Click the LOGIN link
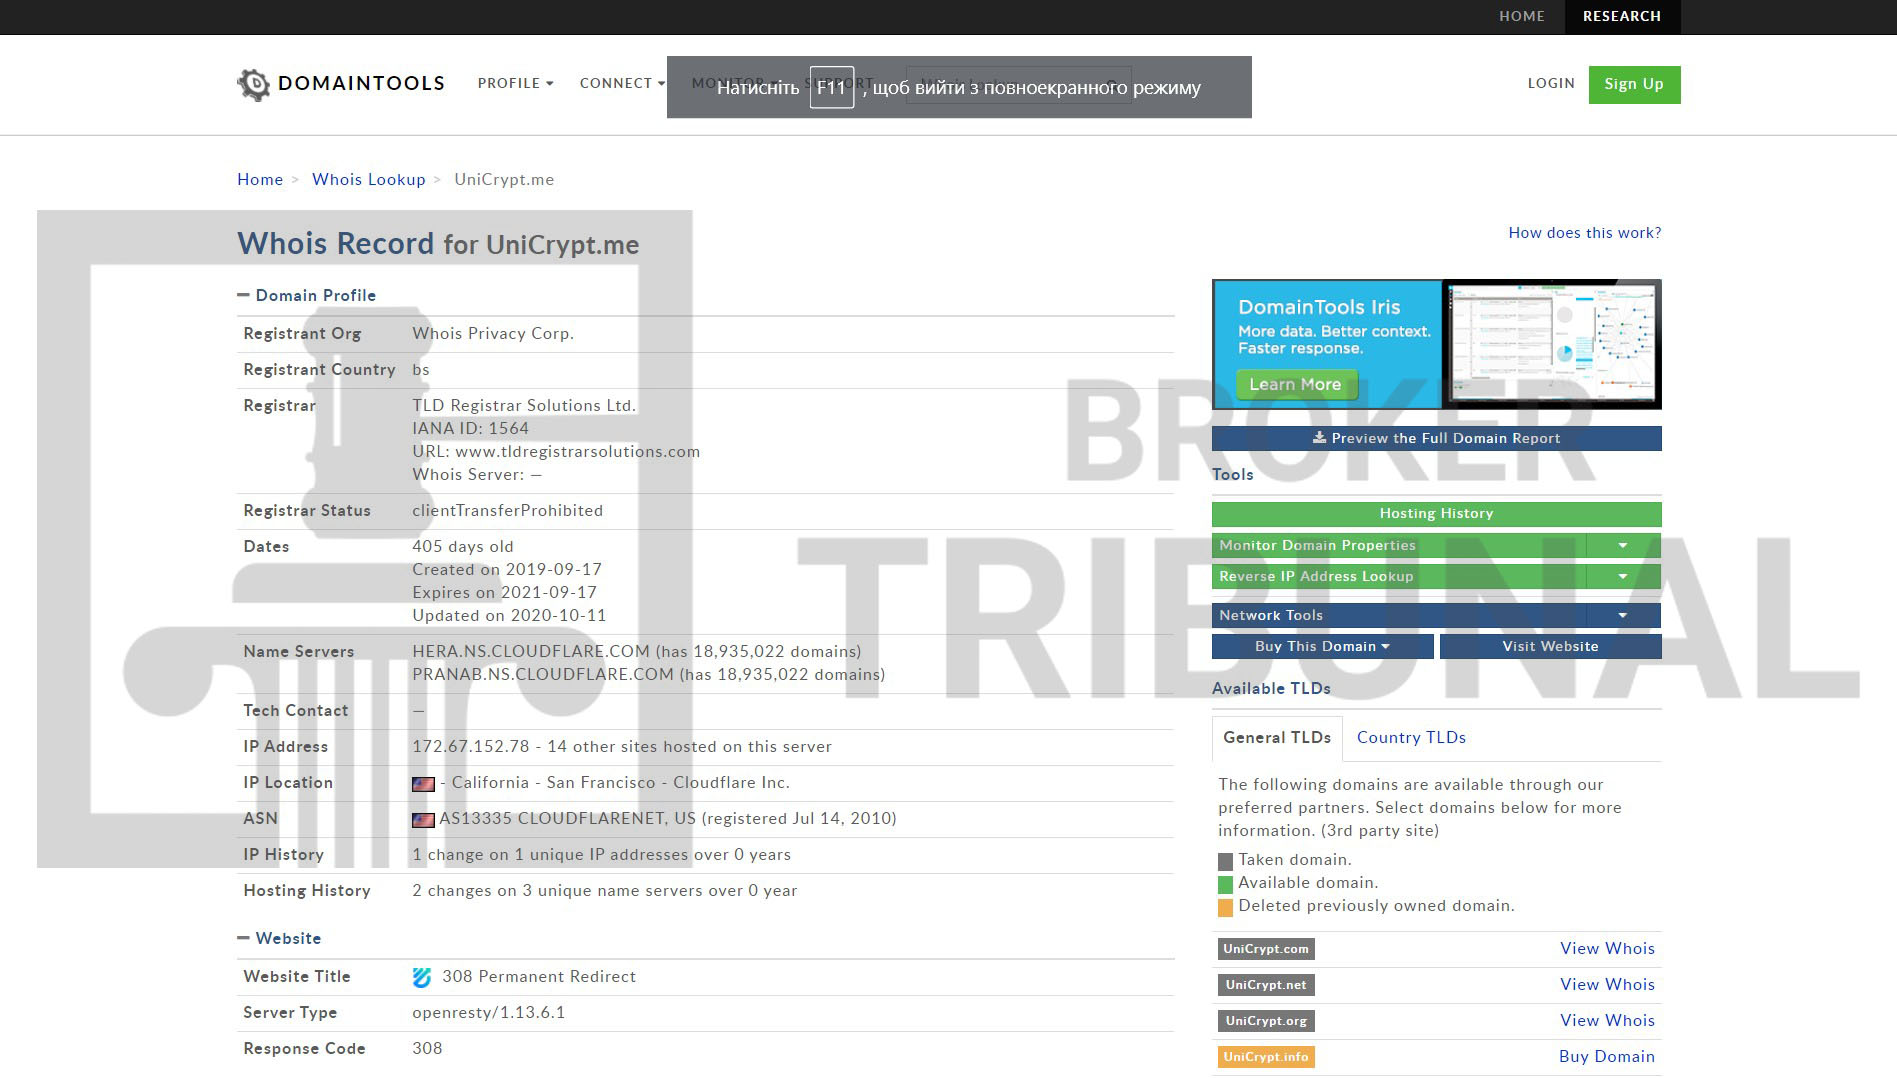This screenshot has width=1897, height=1078. click(x=1551, y=83)
